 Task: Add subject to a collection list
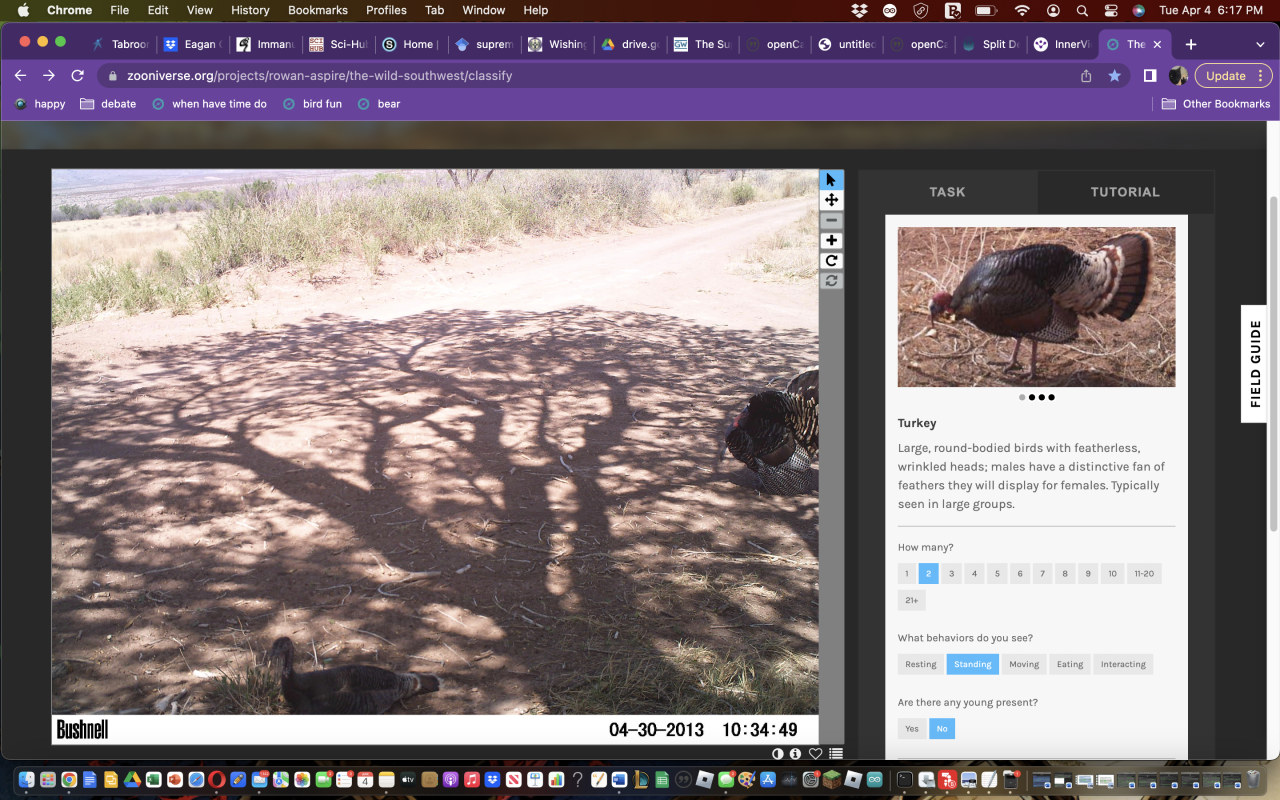click(x=836, y=754)
